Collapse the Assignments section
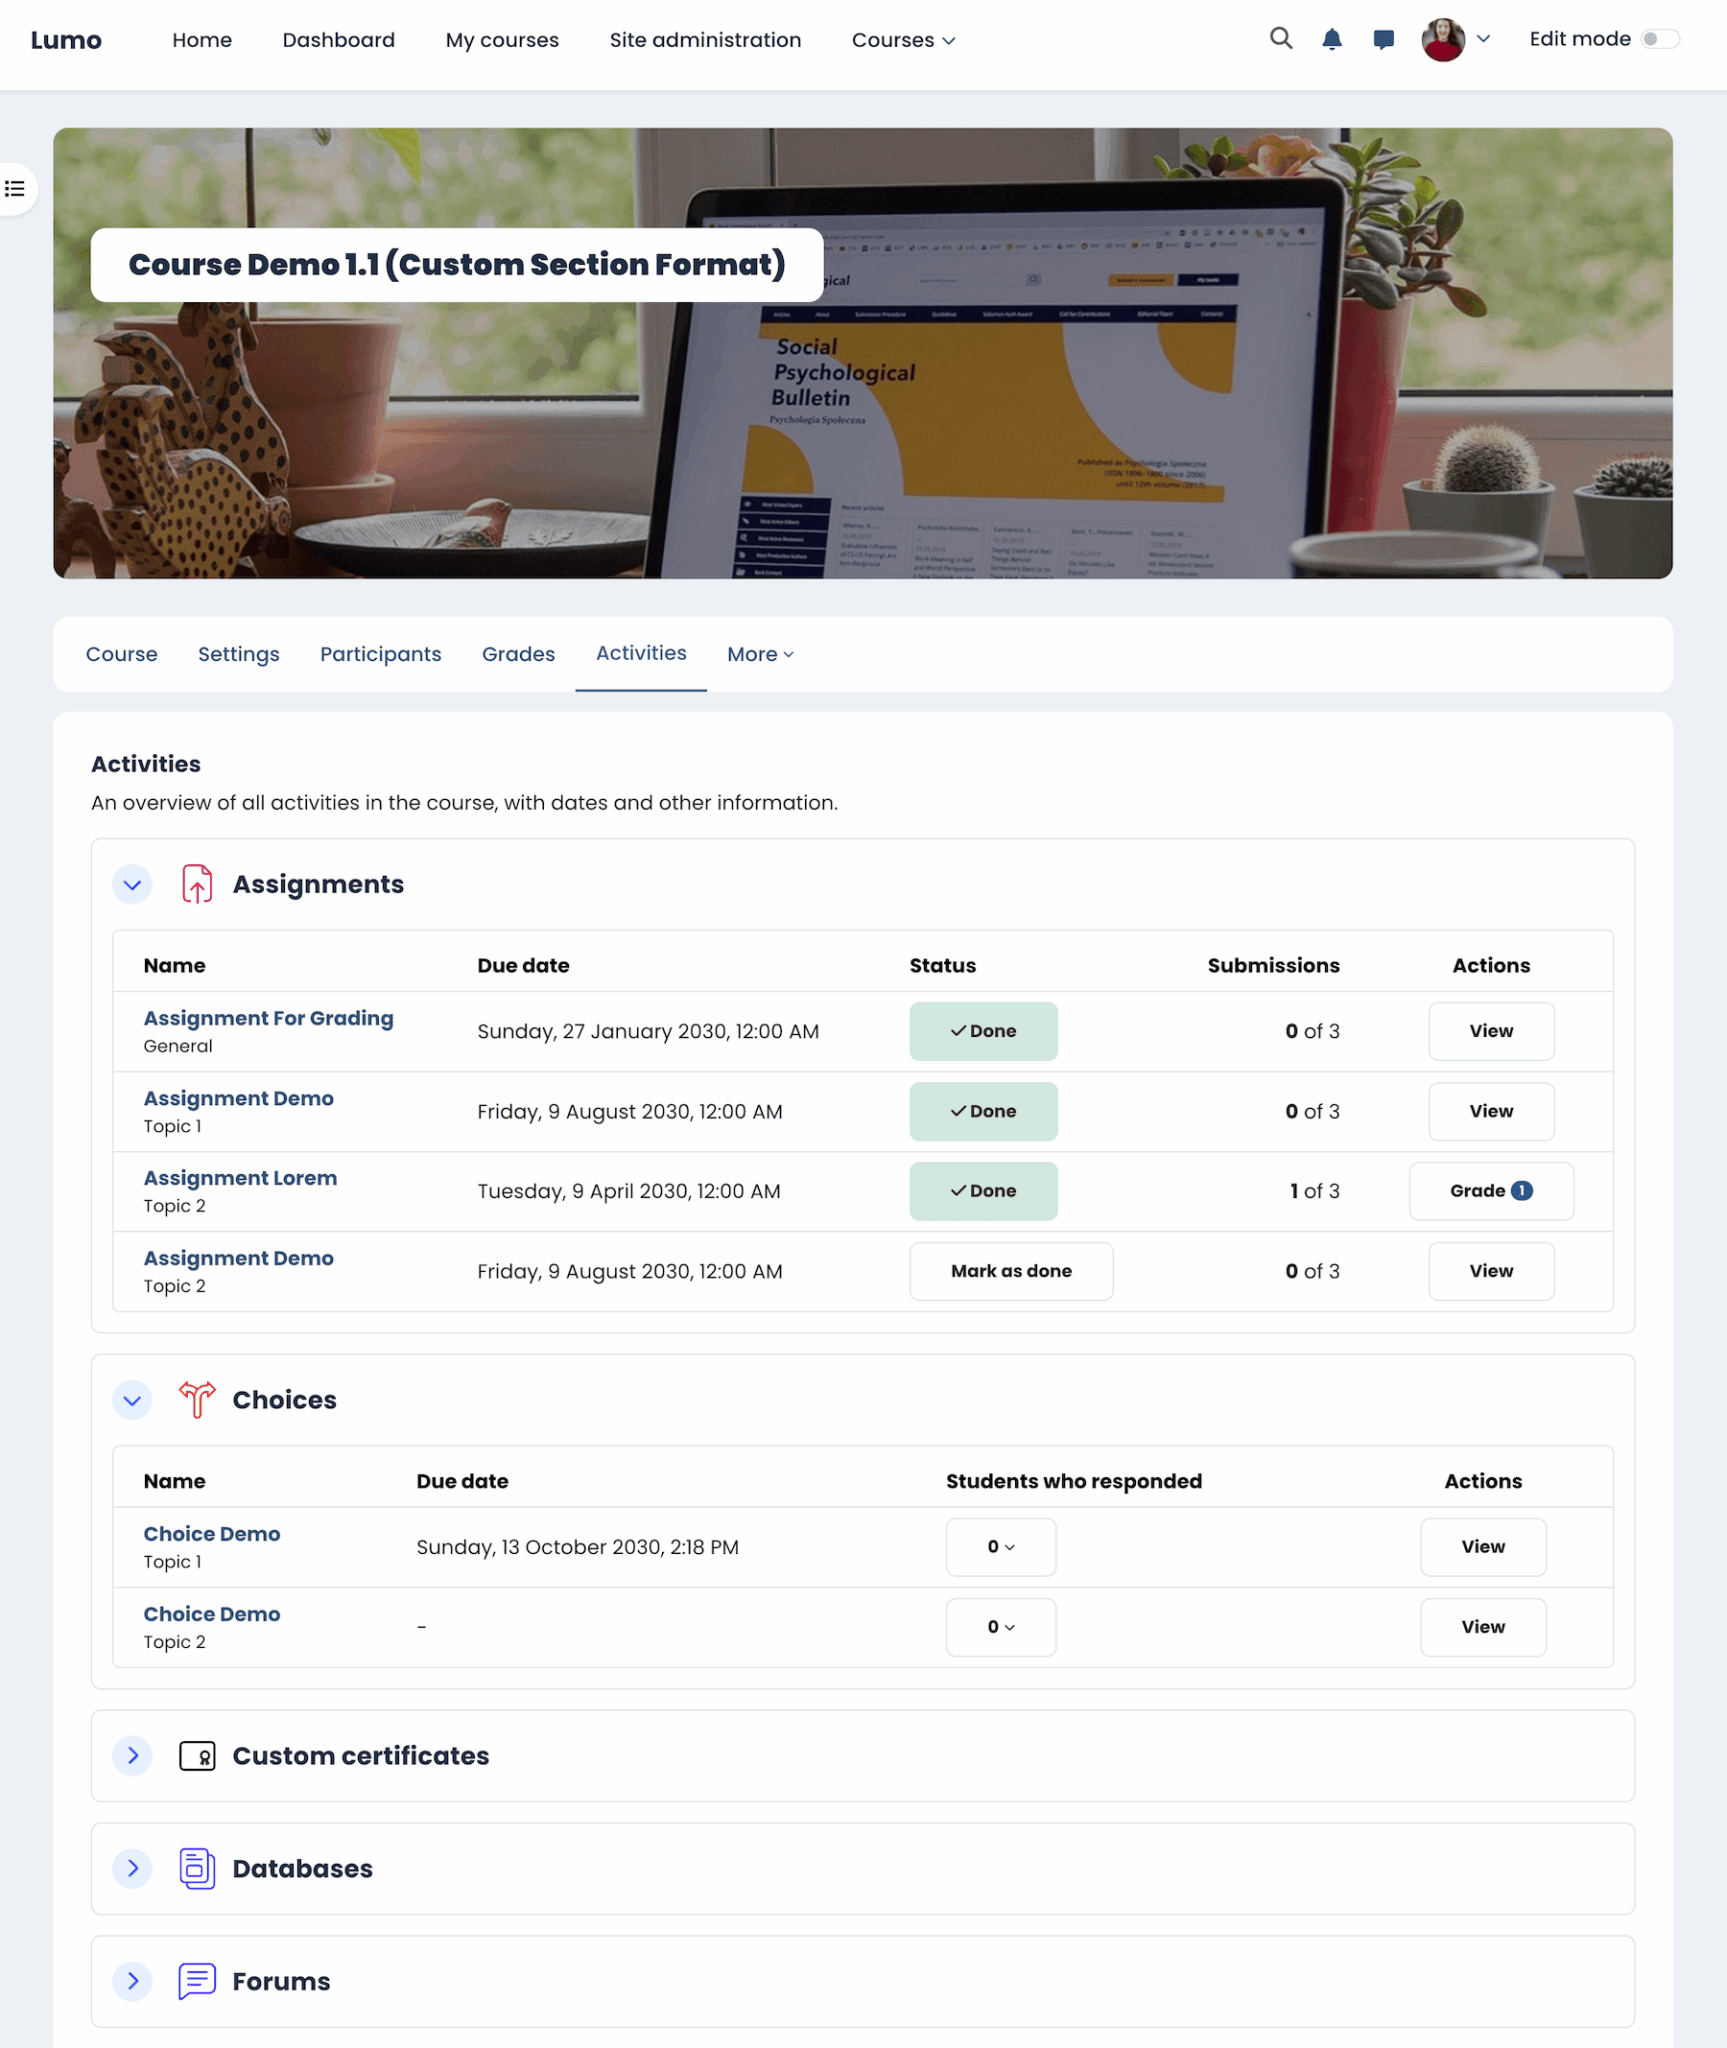Viewport: 1727px width, 2048px height. (132, 884)
